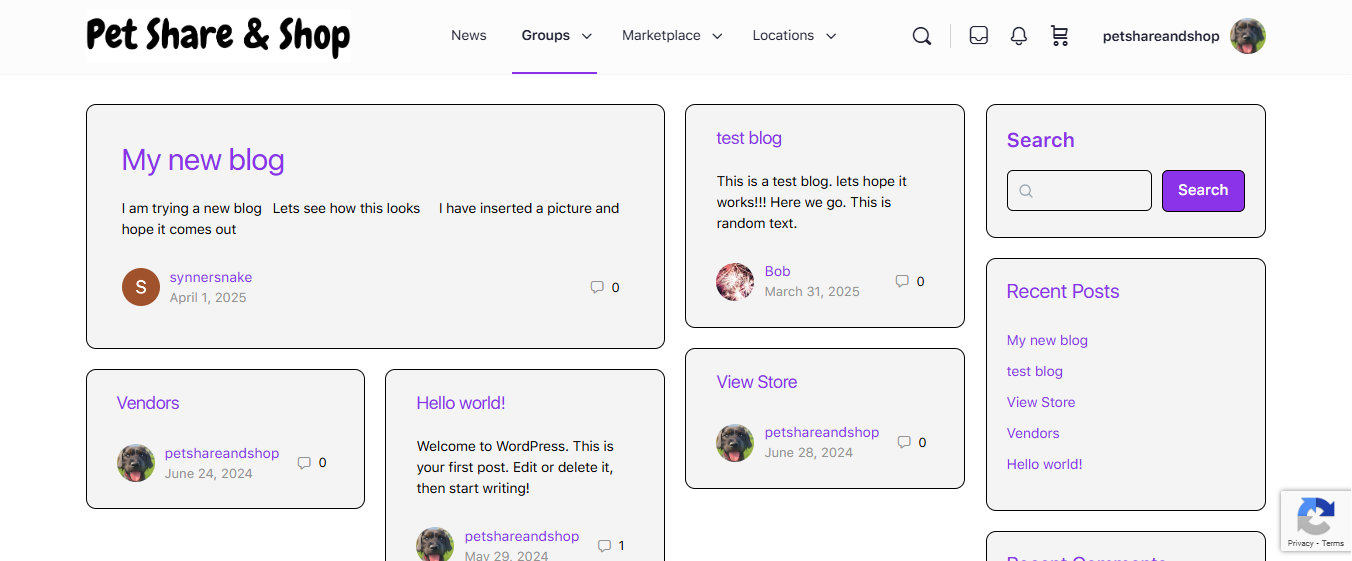Click the Pet Share & Shop logo
Image resolution: width=1352 pixels, height=561 pixels.
tap(218, 36)
